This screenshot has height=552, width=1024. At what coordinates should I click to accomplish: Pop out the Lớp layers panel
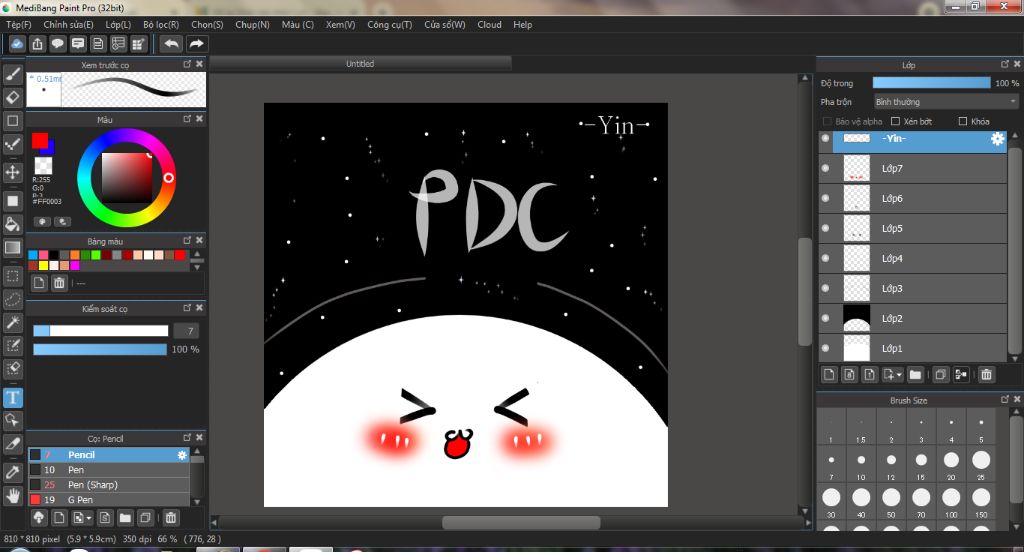click(1005, 64)
